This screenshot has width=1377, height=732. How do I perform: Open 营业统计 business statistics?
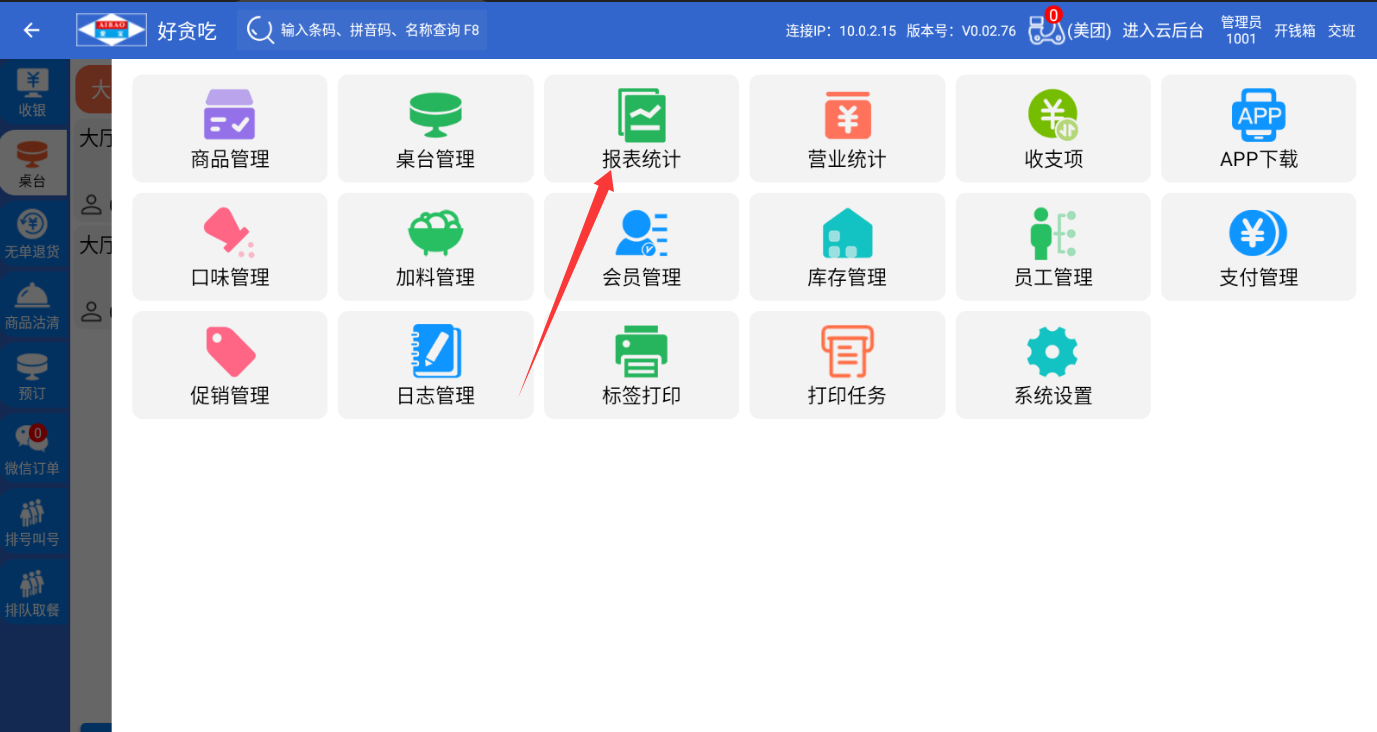point(847,116)
